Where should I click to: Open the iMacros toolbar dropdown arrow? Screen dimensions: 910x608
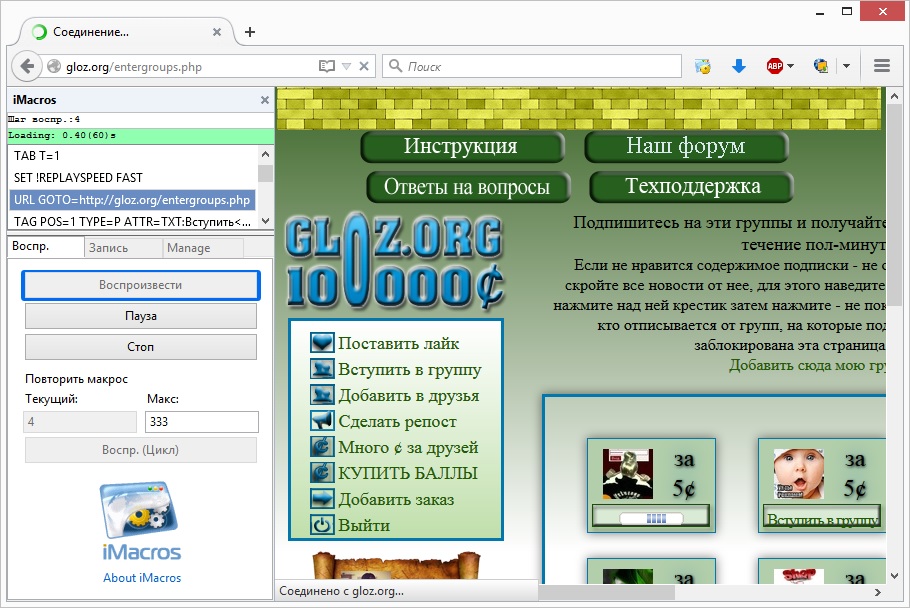tap(846, 66)
